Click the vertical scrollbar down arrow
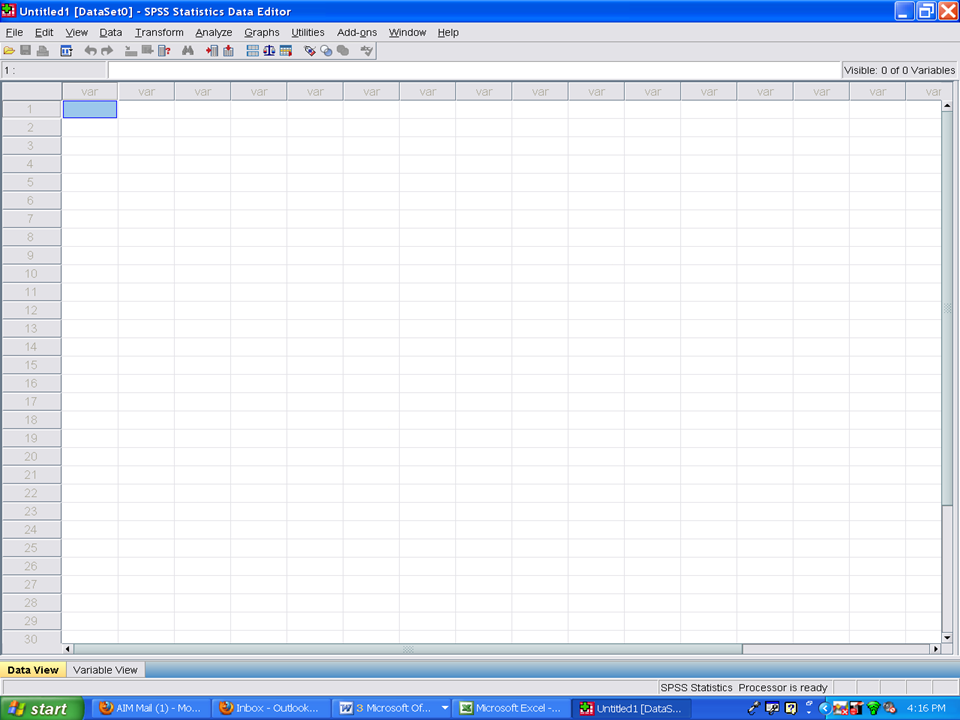Screen dimensions: 960x720 [x=947, y=637]
